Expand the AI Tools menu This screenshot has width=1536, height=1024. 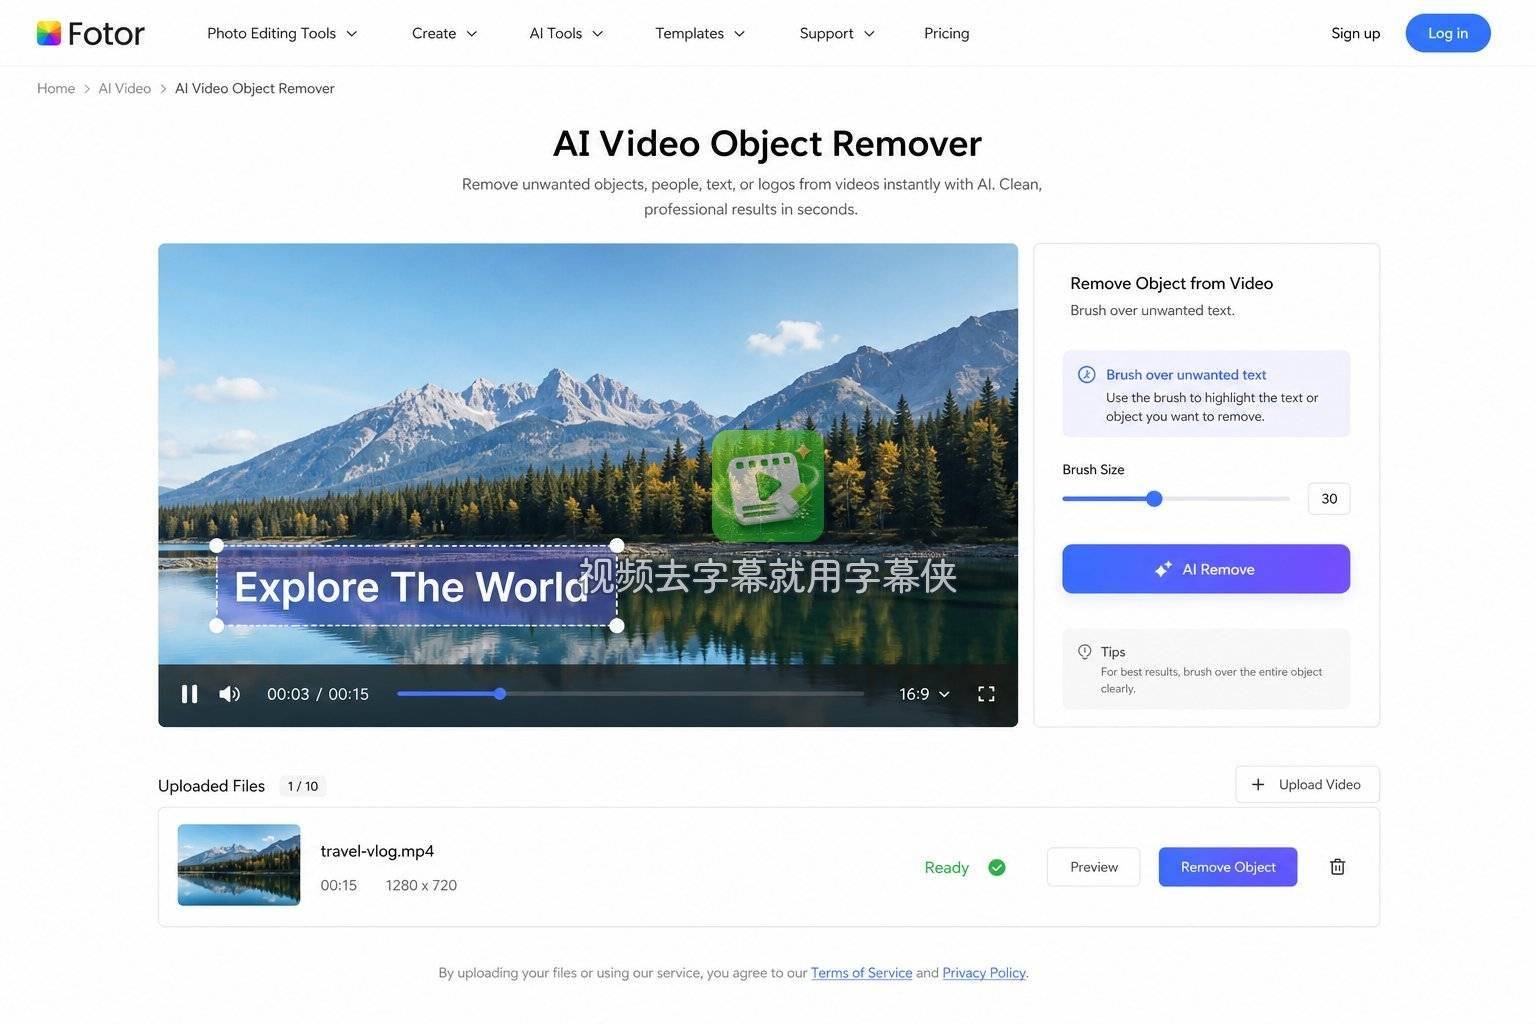[566, 33]
